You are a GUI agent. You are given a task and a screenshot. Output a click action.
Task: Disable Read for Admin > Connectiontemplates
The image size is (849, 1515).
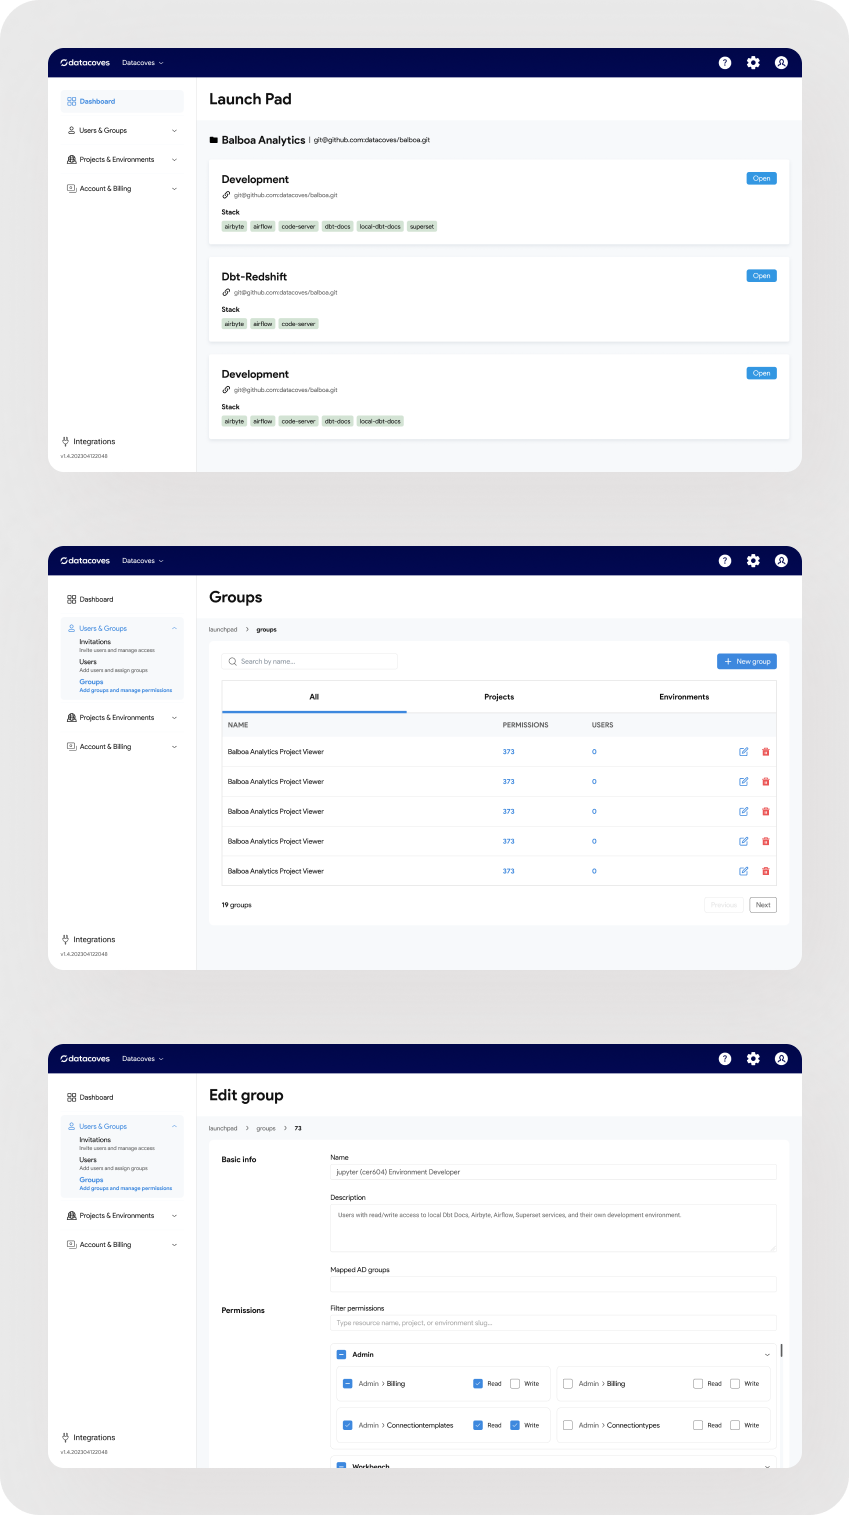[x=478, y=1424]
